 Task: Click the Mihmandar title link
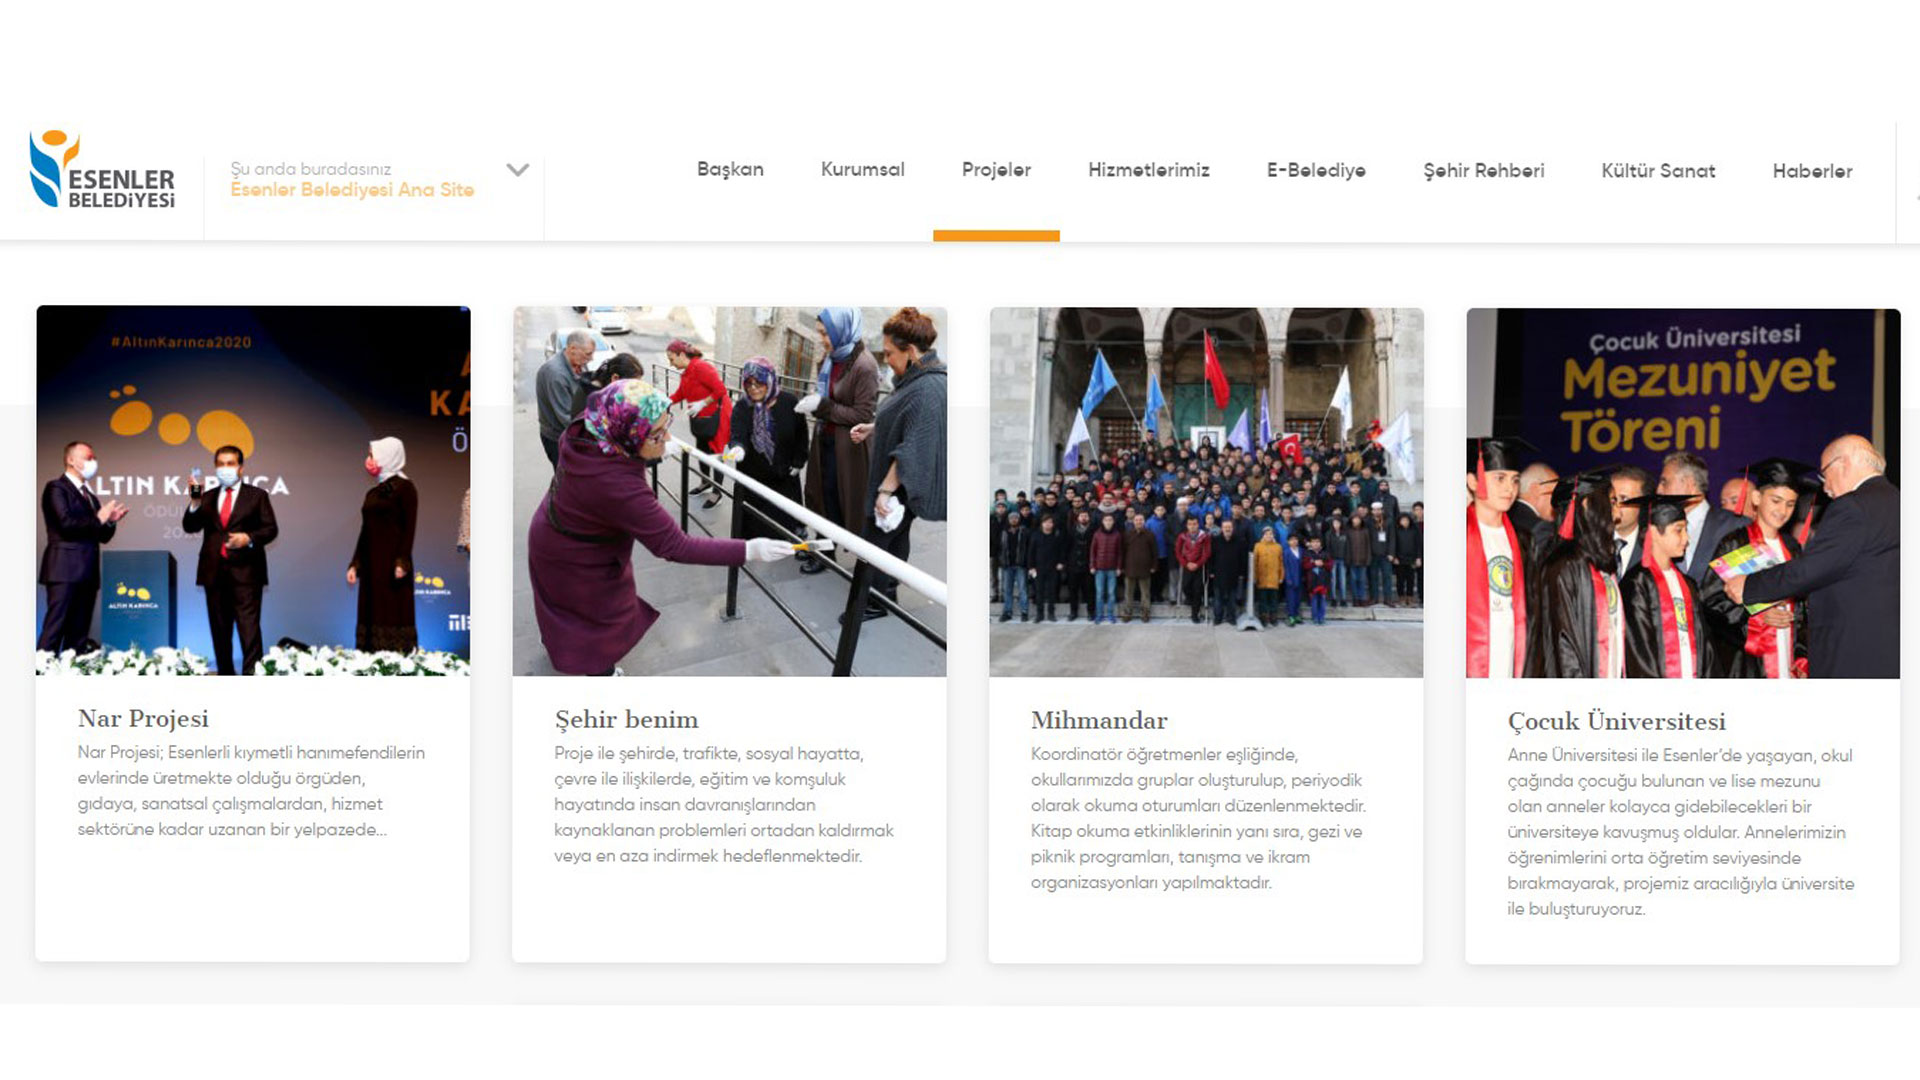(1099, 720)
